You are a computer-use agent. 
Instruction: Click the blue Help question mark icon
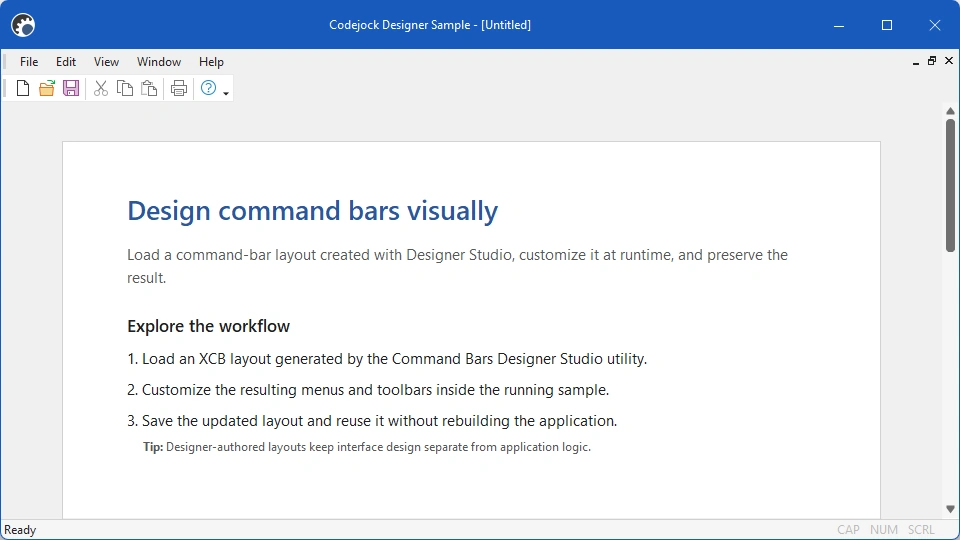tap(208, 88)
